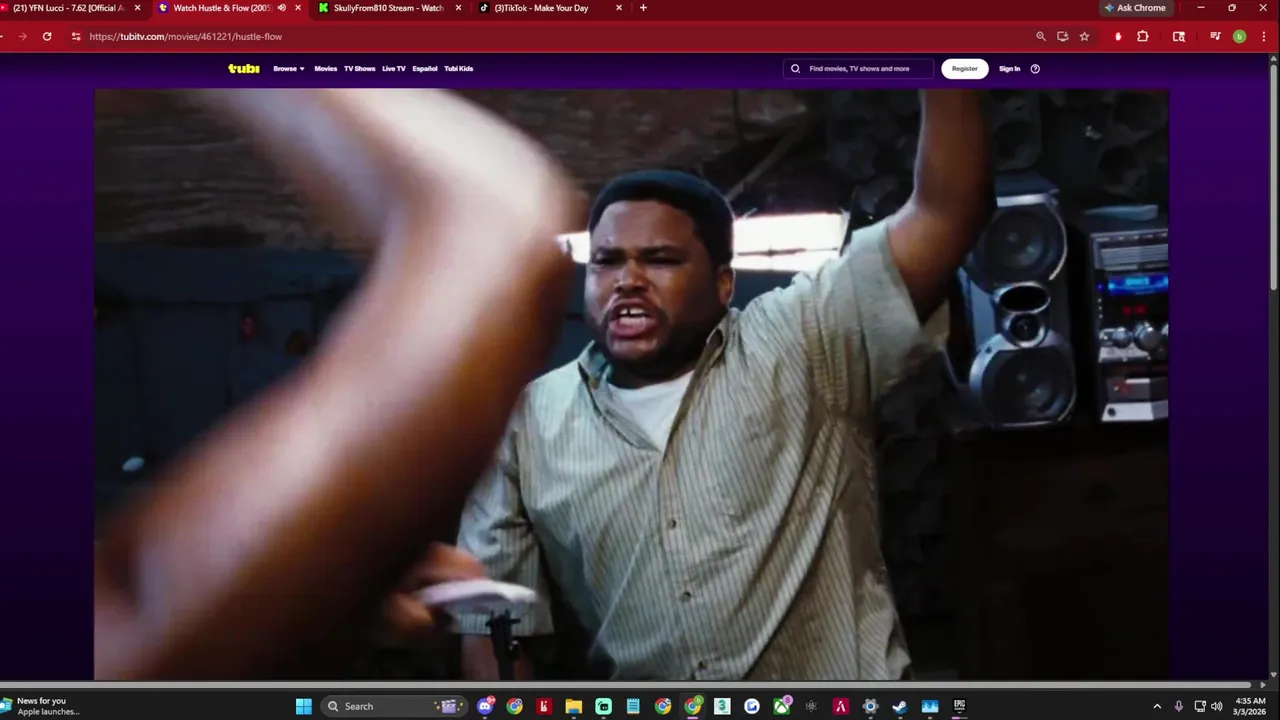Viewport: 1280px width, 720px height.
Task: Click the microphone icon in system tray
Action: (1179, 706)
